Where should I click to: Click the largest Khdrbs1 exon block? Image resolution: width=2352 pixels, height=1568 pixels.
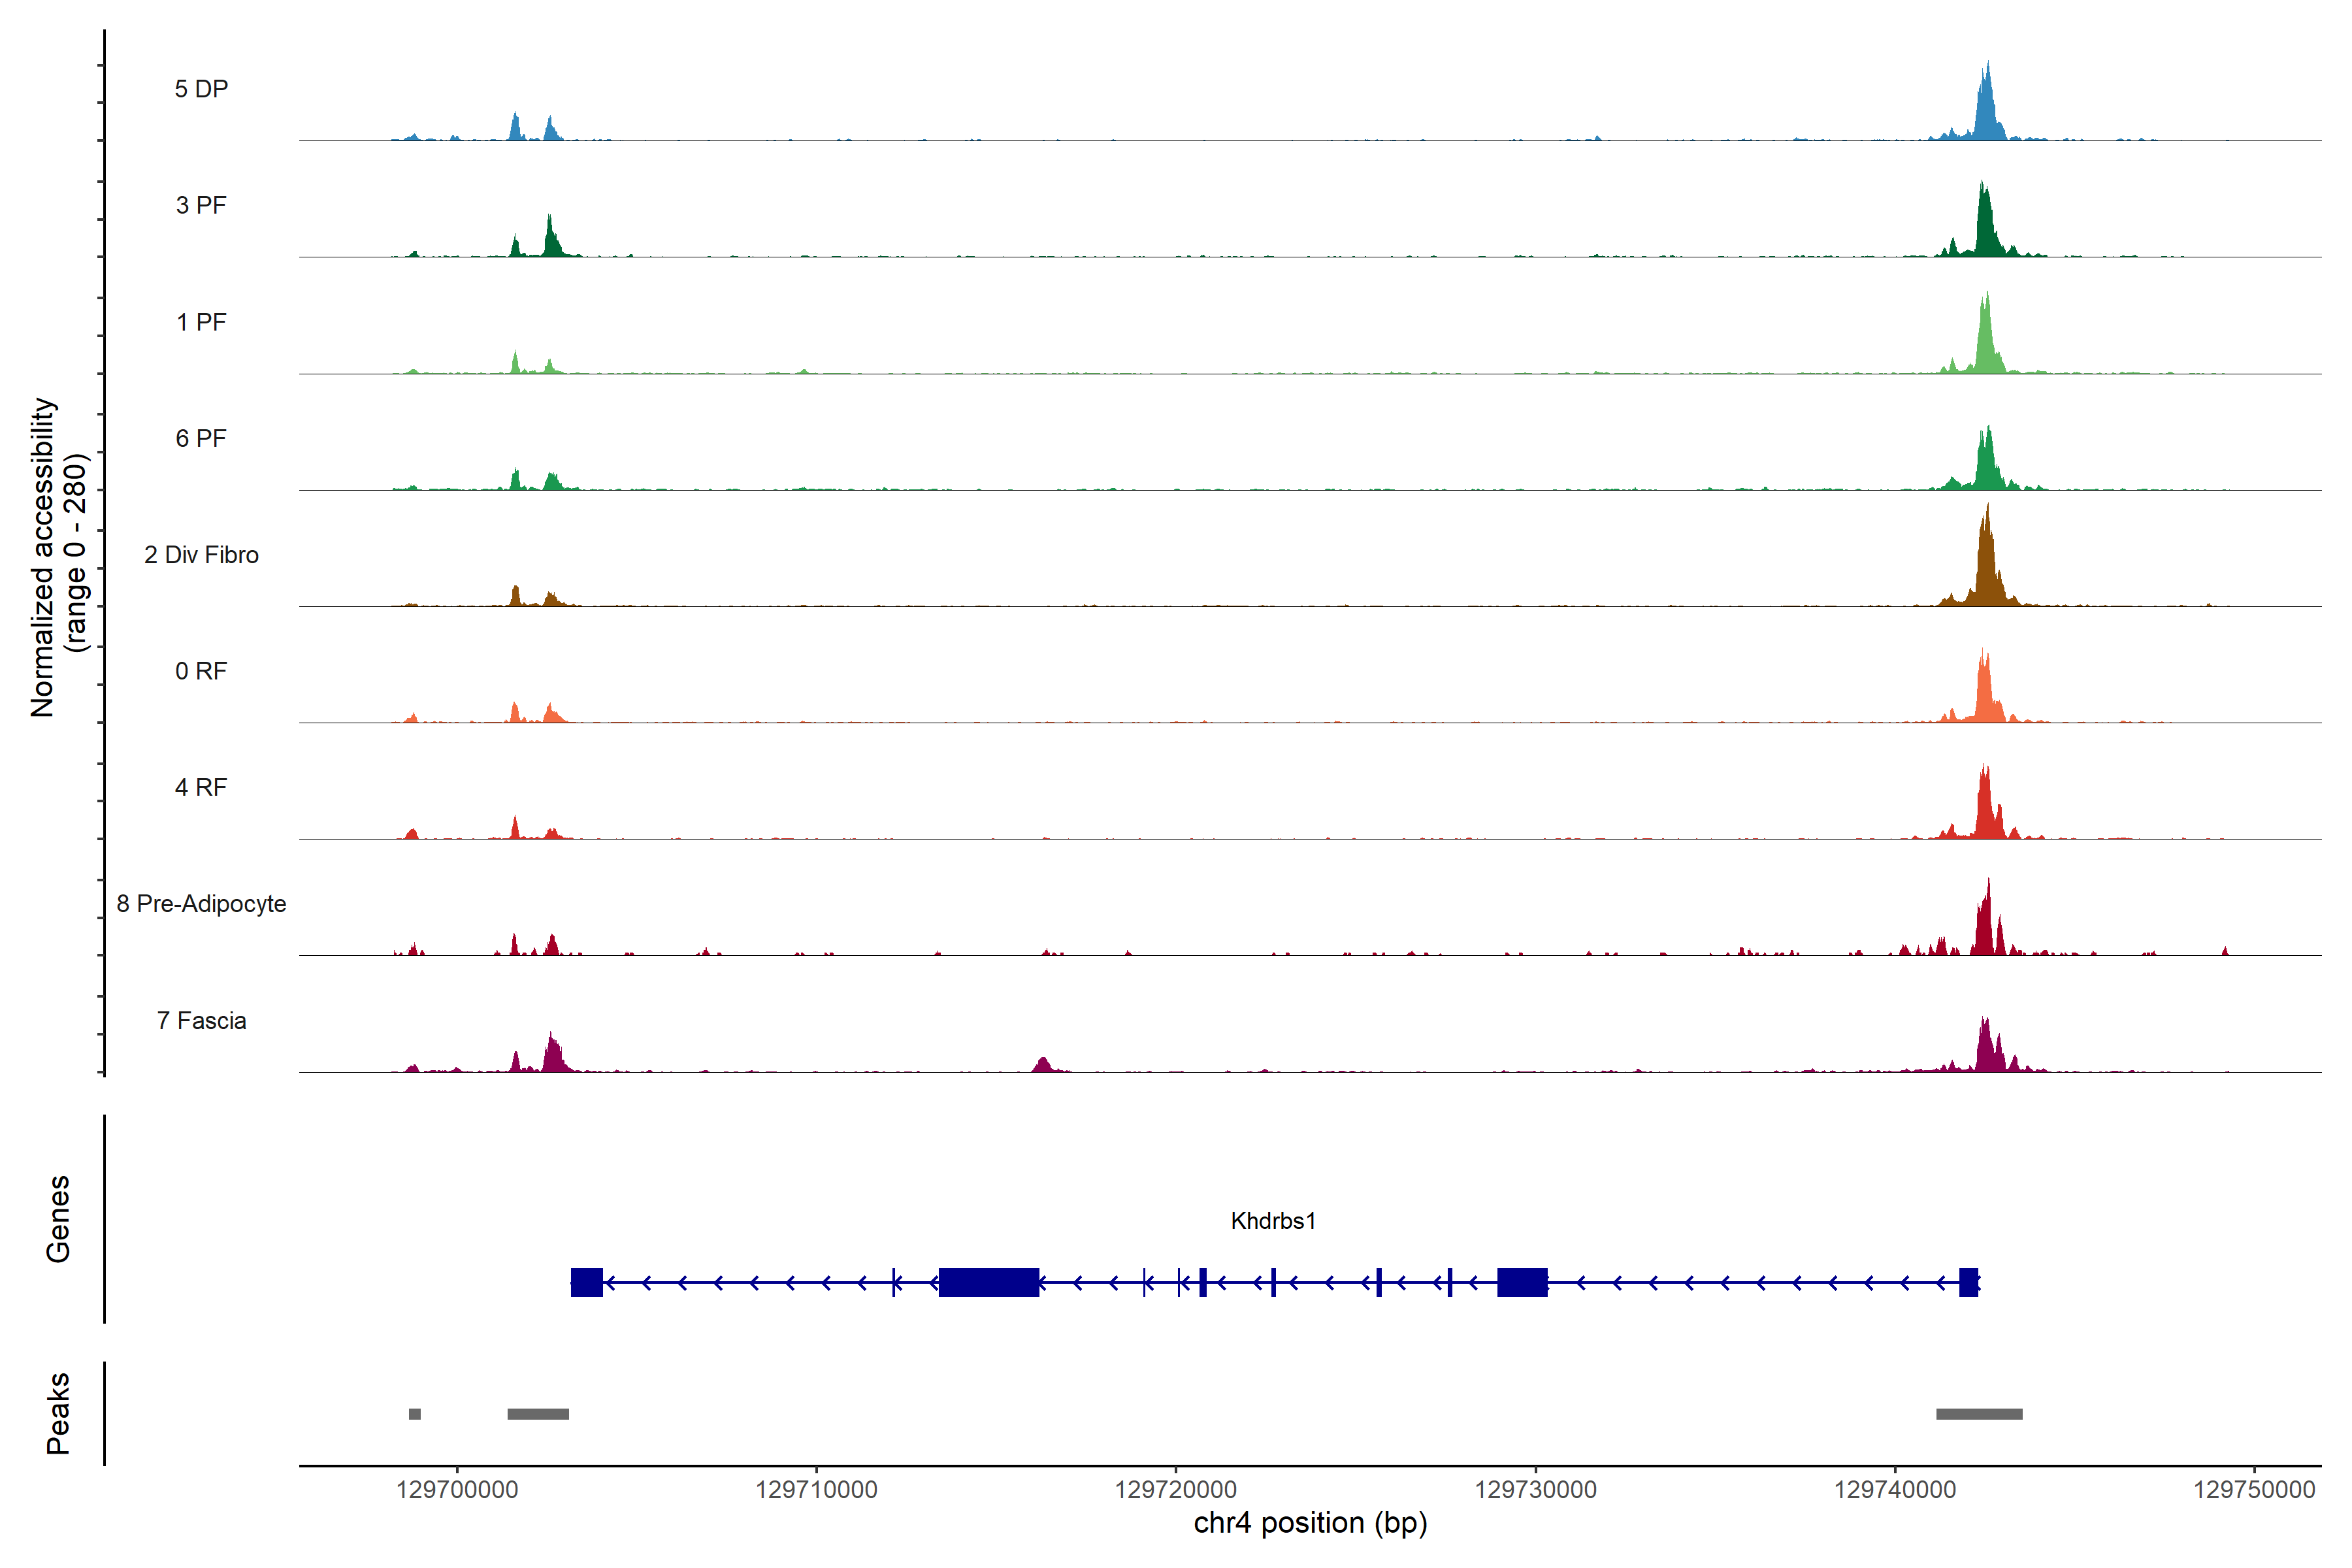point(989,1282)
